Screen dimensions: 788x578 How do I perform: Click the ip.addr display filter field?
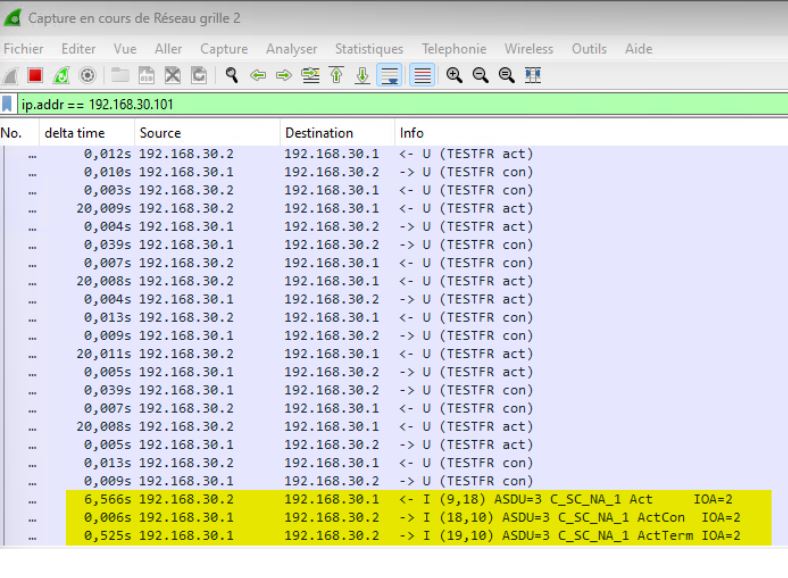(x=402, y=105)
